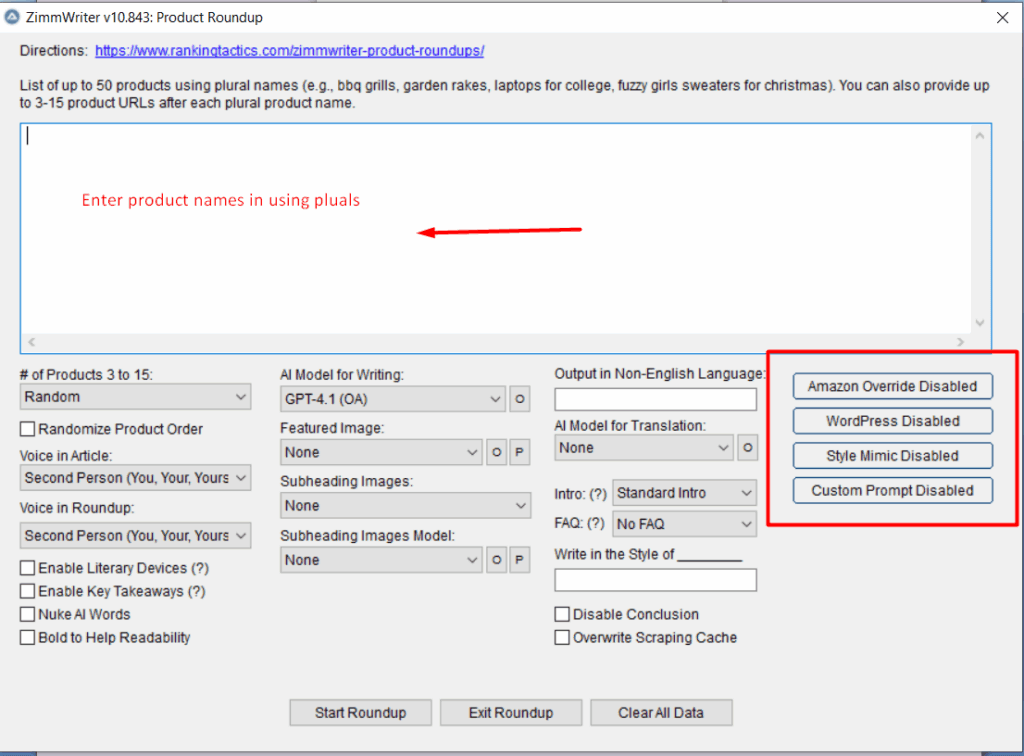This screenshot has width=1024, height=756.
Task: Click the O button beside AI Model for Translation
Action: [x=747, y=448]
